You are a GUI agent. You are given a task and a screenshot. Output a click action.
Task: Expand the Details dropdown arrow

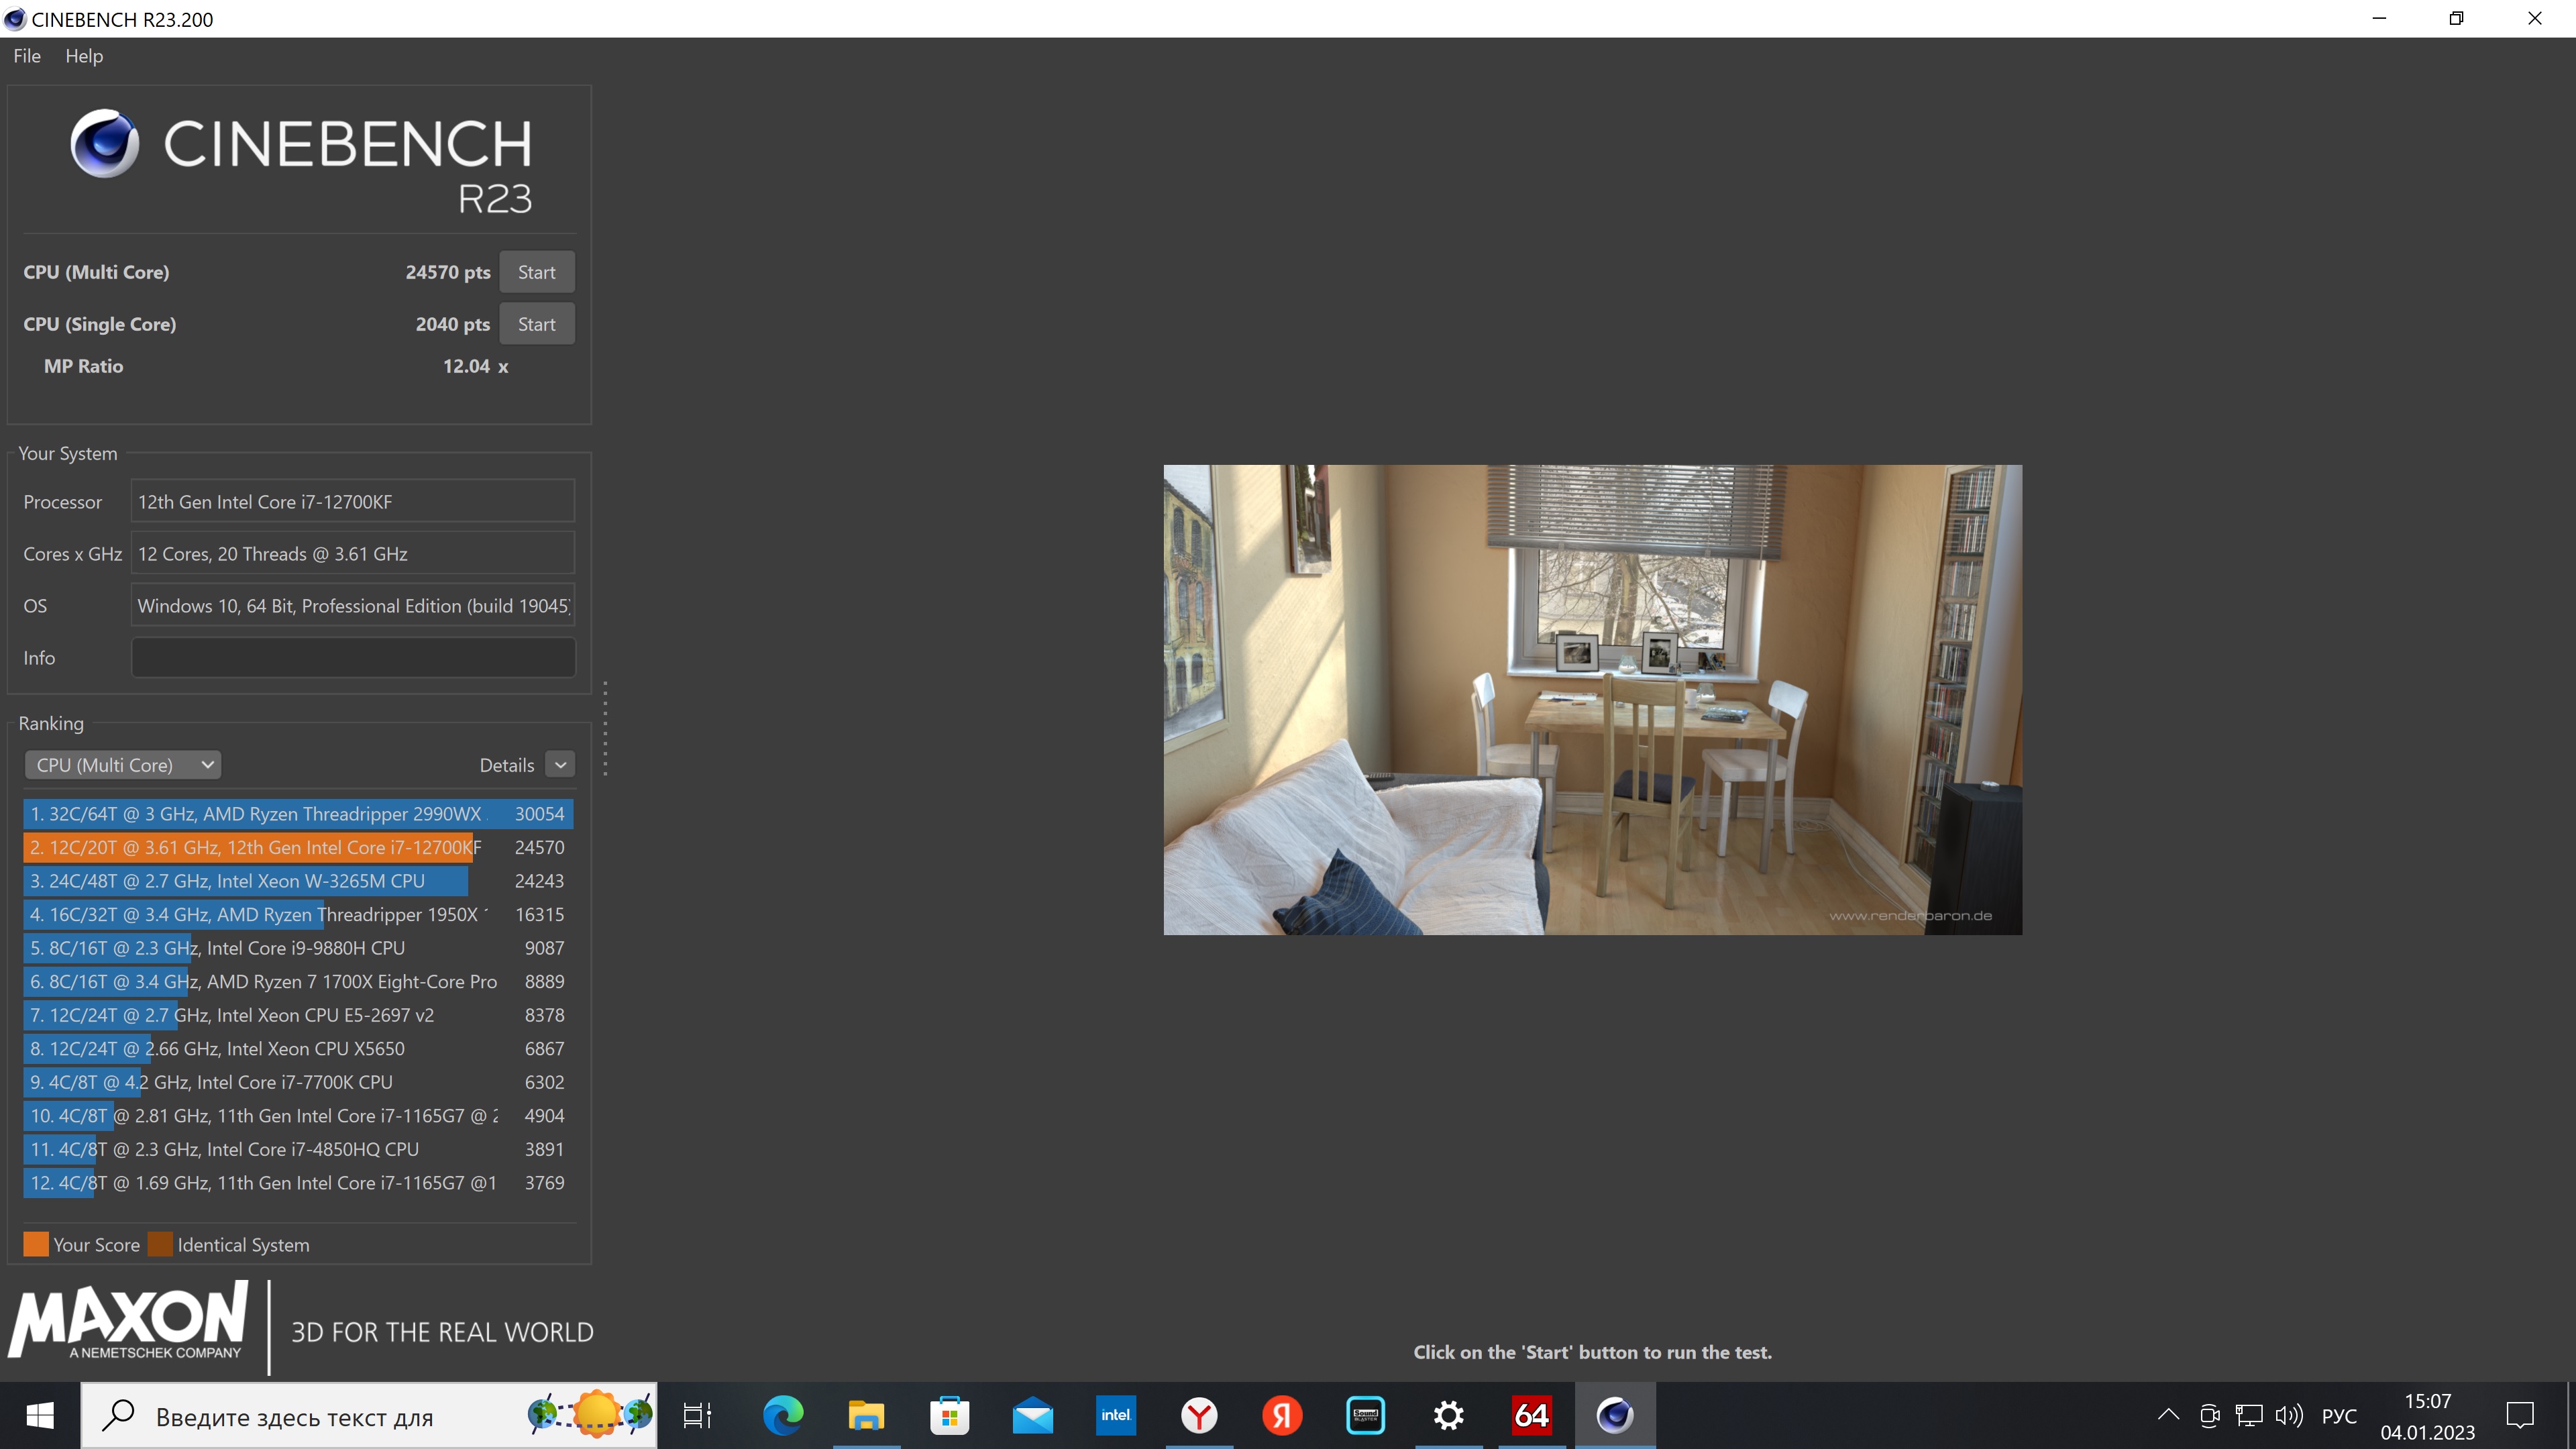[560, 765]
